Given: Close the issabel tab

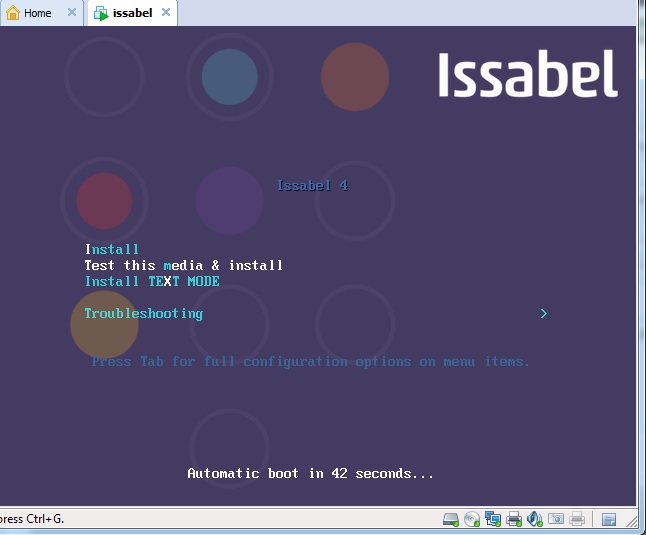Looking at the screenshot, I should pos(166,12).
